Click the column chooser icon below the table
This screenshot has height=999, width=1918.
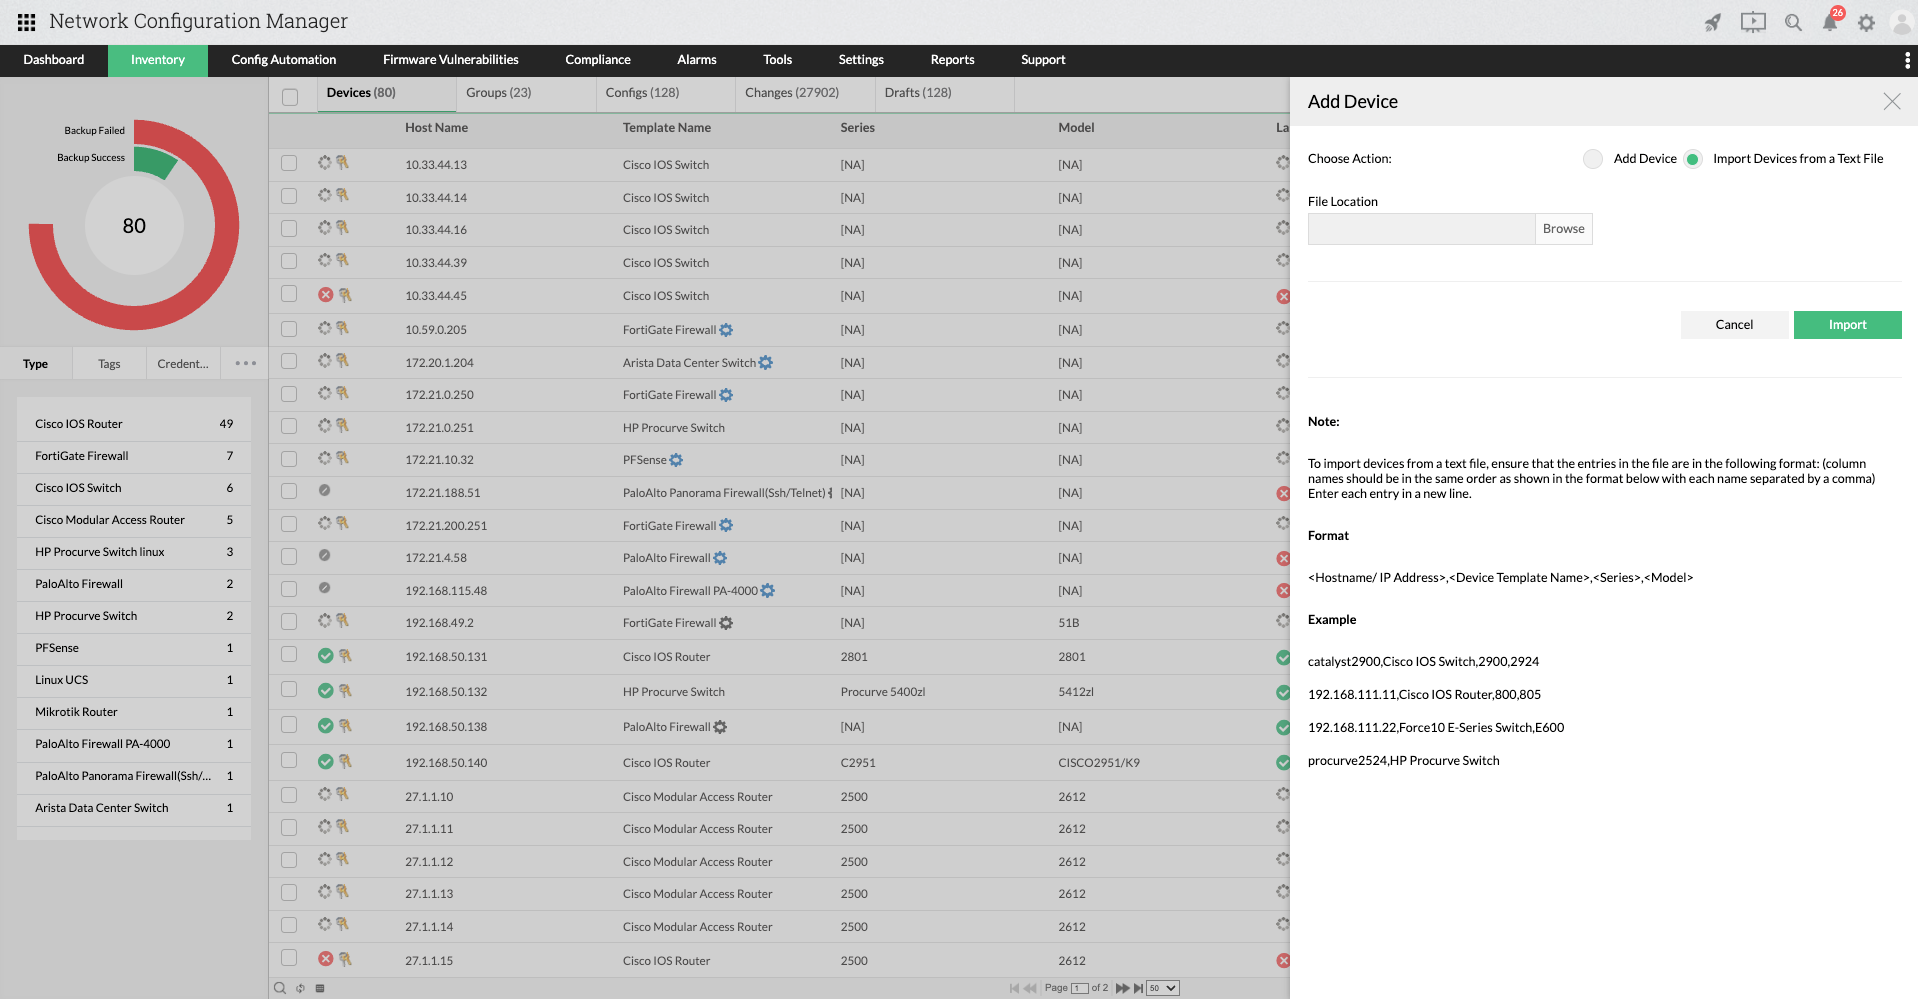click(x=320, y=988)
